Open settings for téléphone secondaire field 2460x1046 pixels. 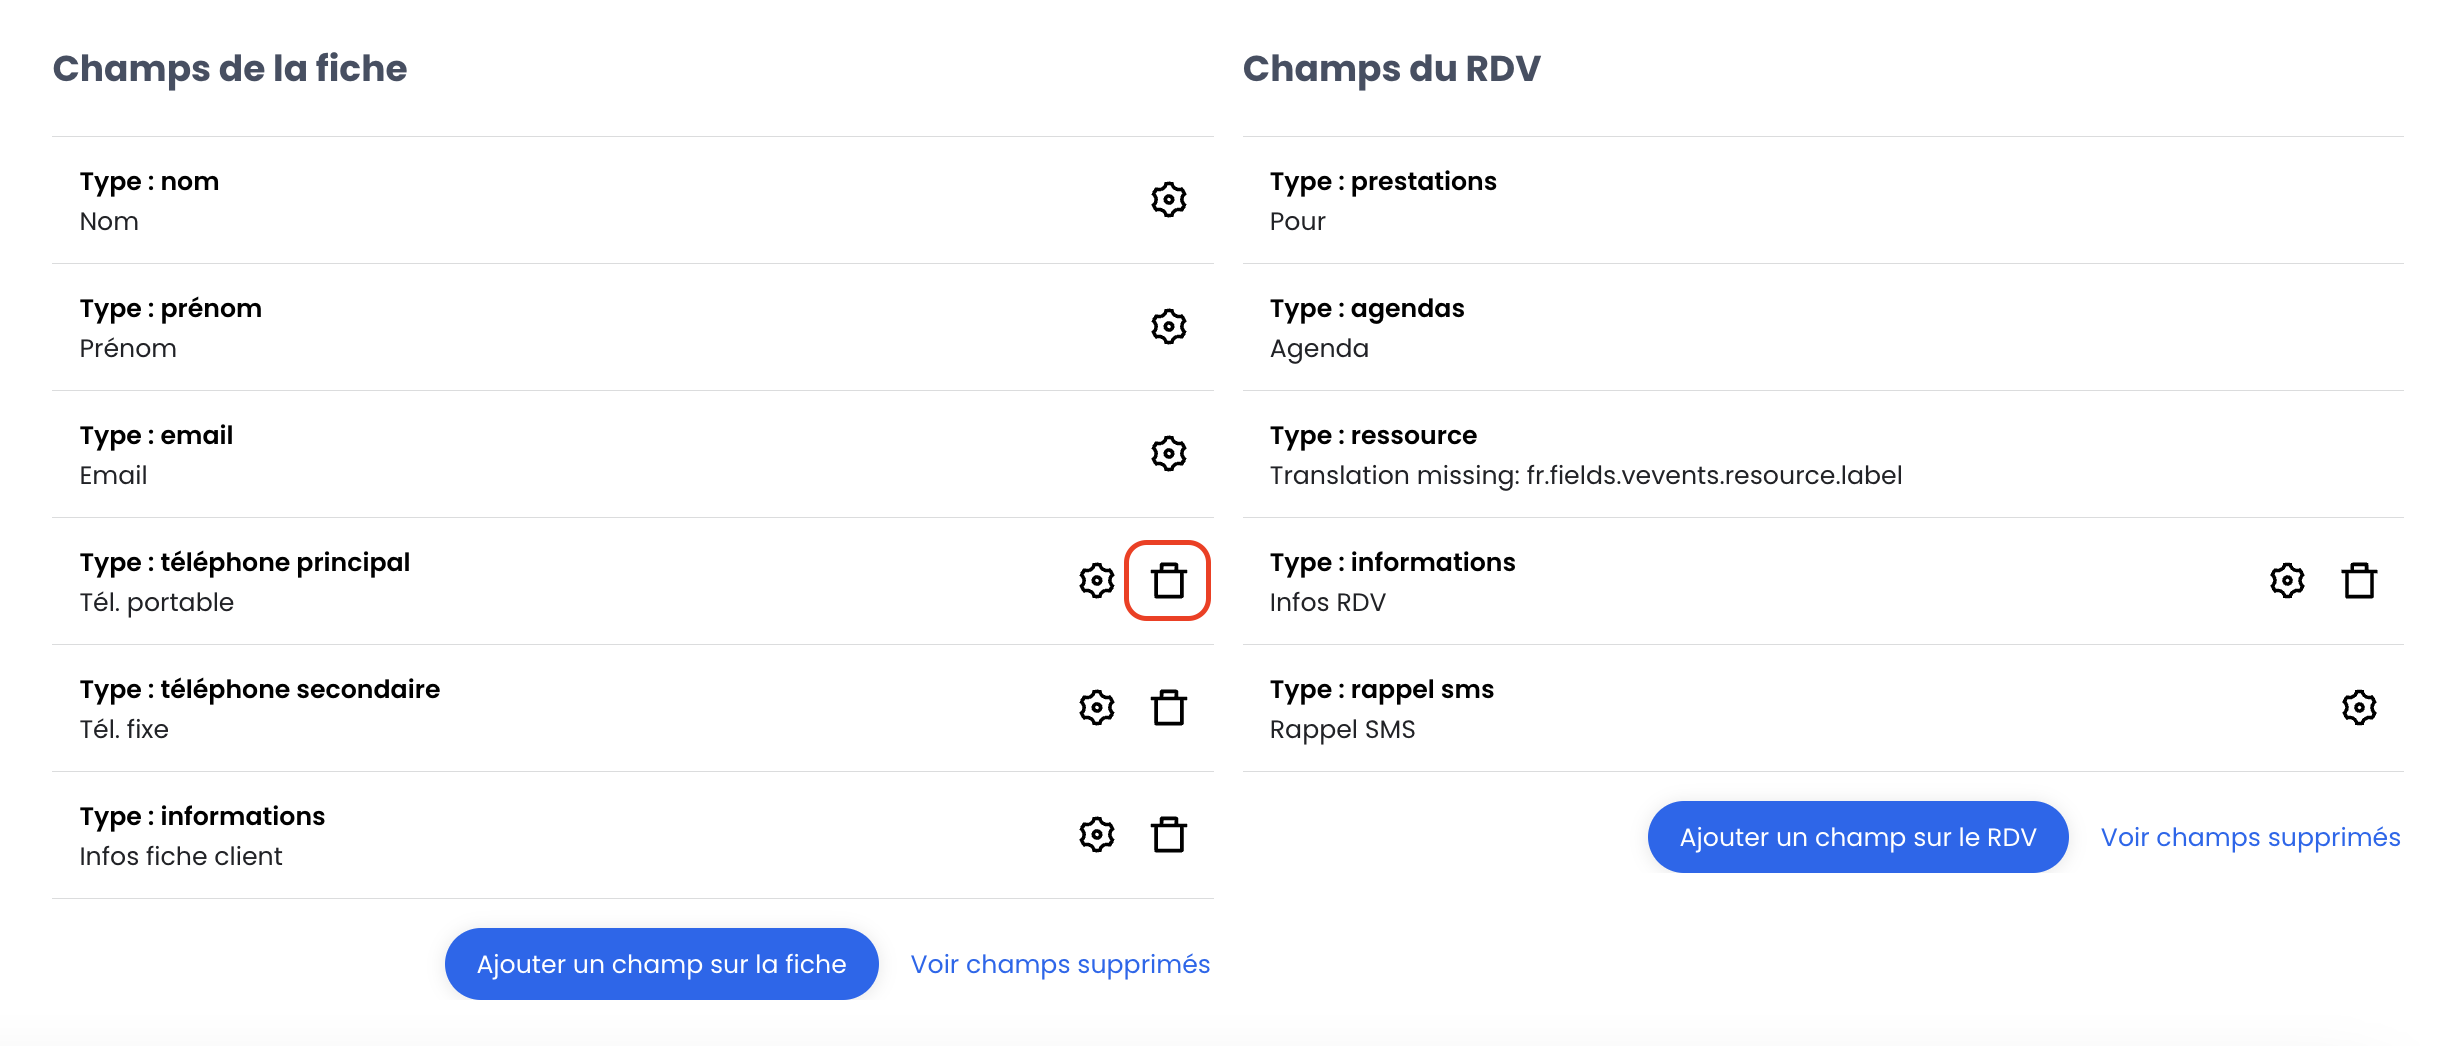tap(1096, 708)
